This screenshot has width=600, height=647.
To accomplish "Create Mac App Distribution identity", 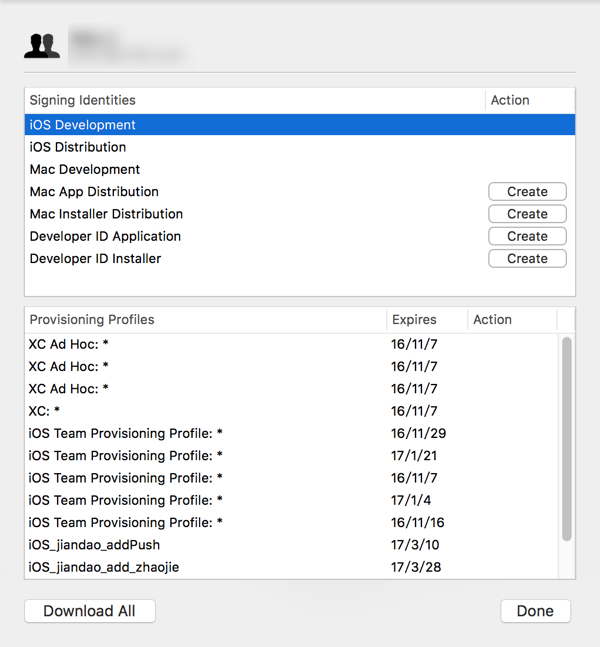I will click(x=527, y=192).
